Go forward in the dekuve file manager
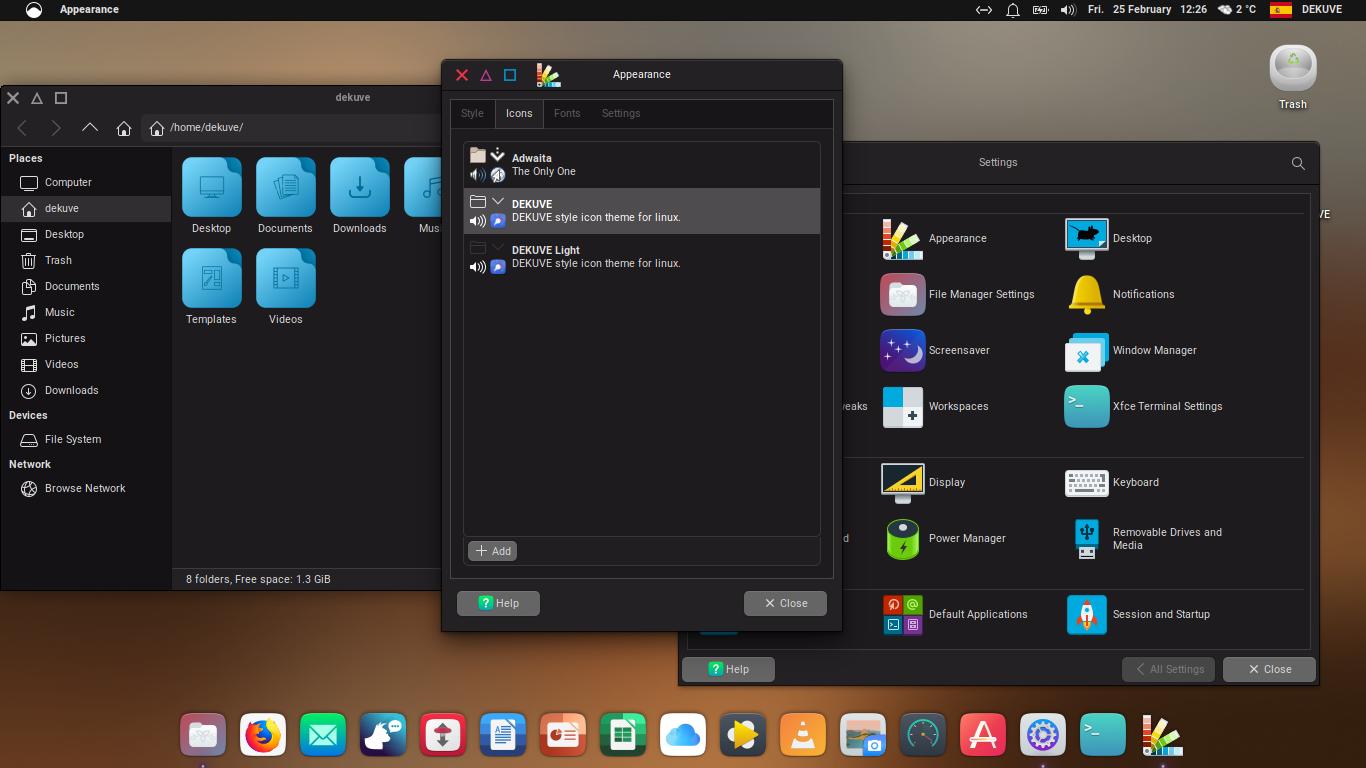Screen dimensions: 1366x768 [x=56, y=128]
